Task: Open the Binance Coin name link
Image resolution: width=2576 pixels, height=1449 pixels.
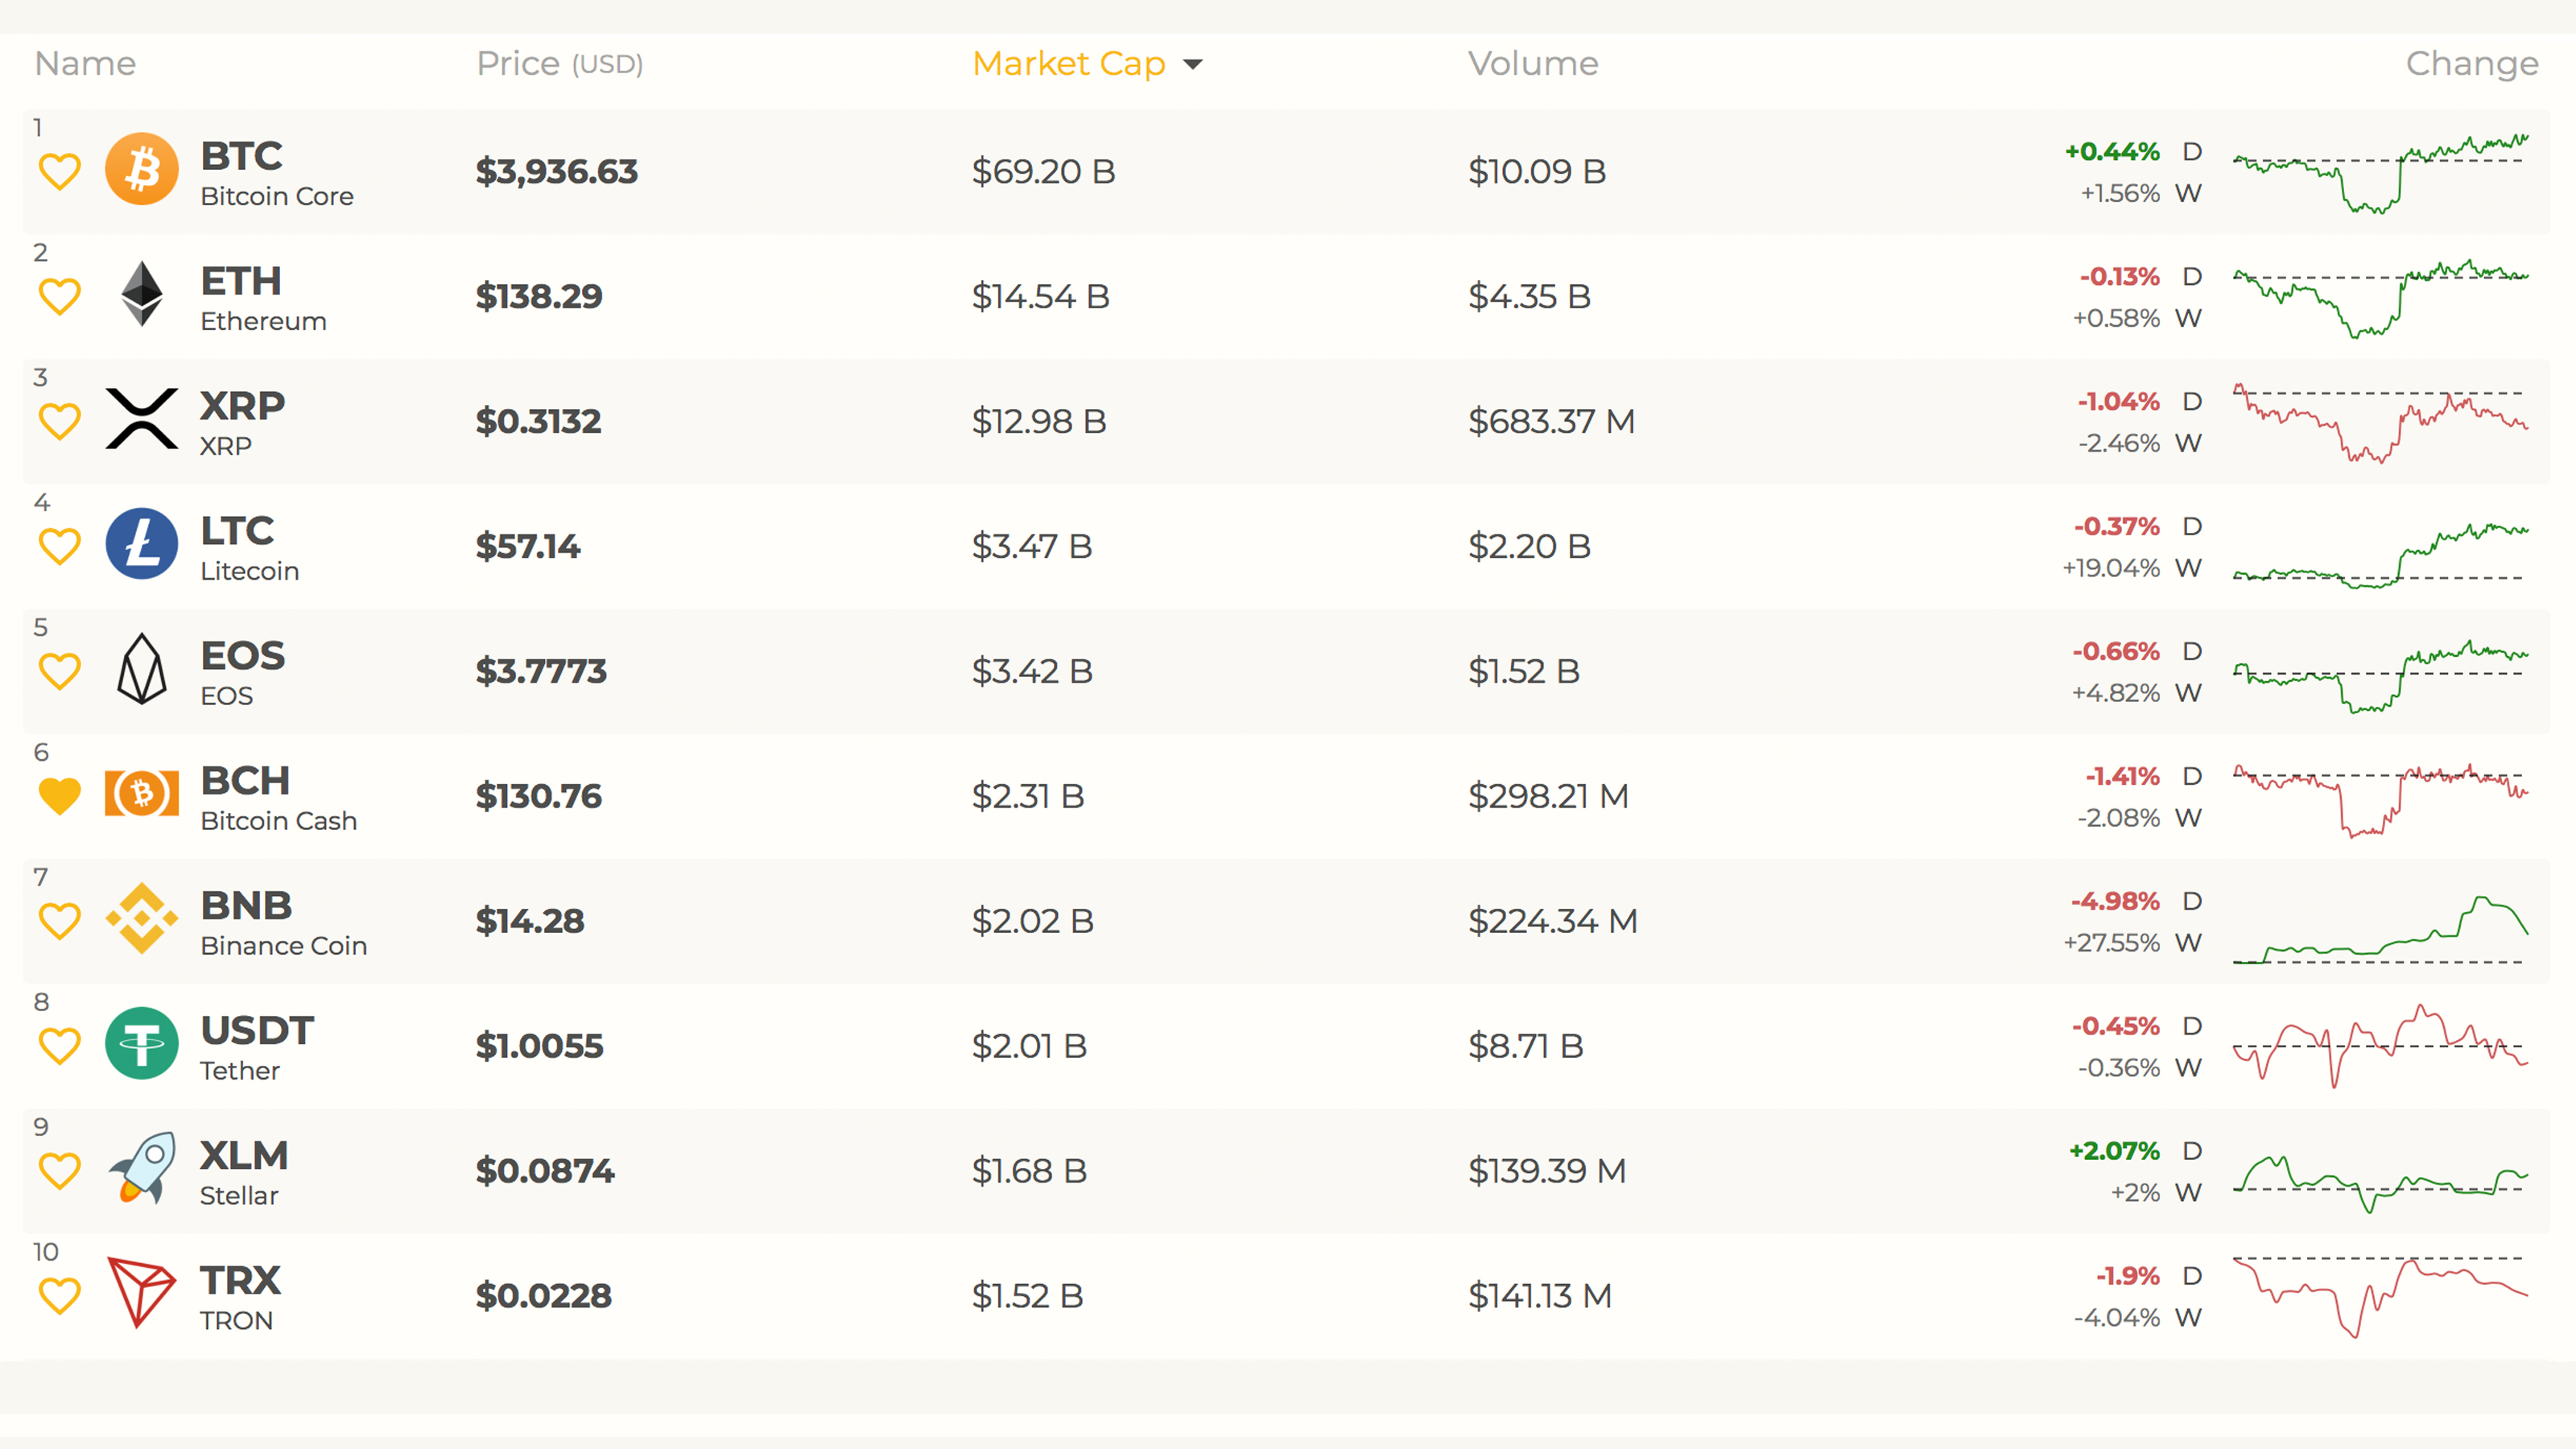Action: coord(283,945)
